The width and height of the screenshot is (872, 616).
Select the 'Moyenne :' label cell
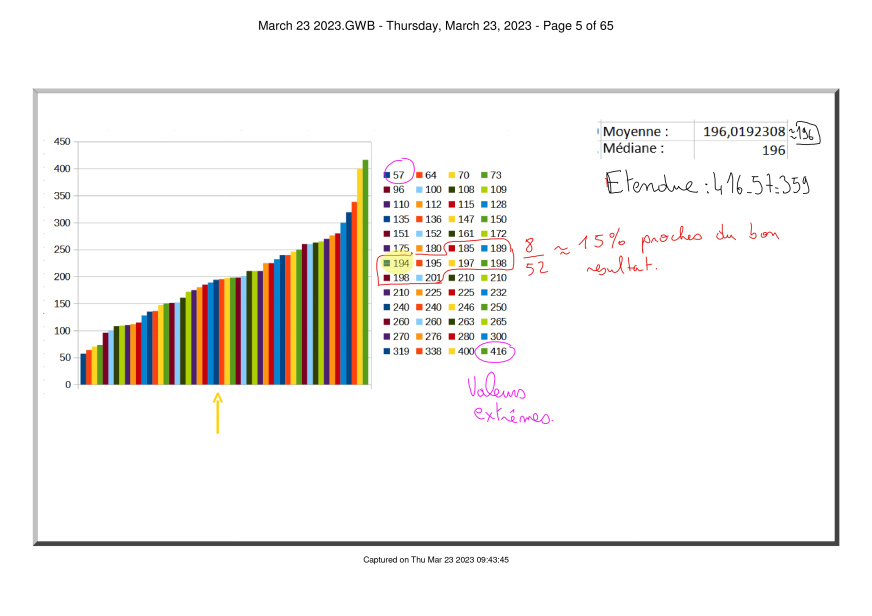tap(636, 132)
